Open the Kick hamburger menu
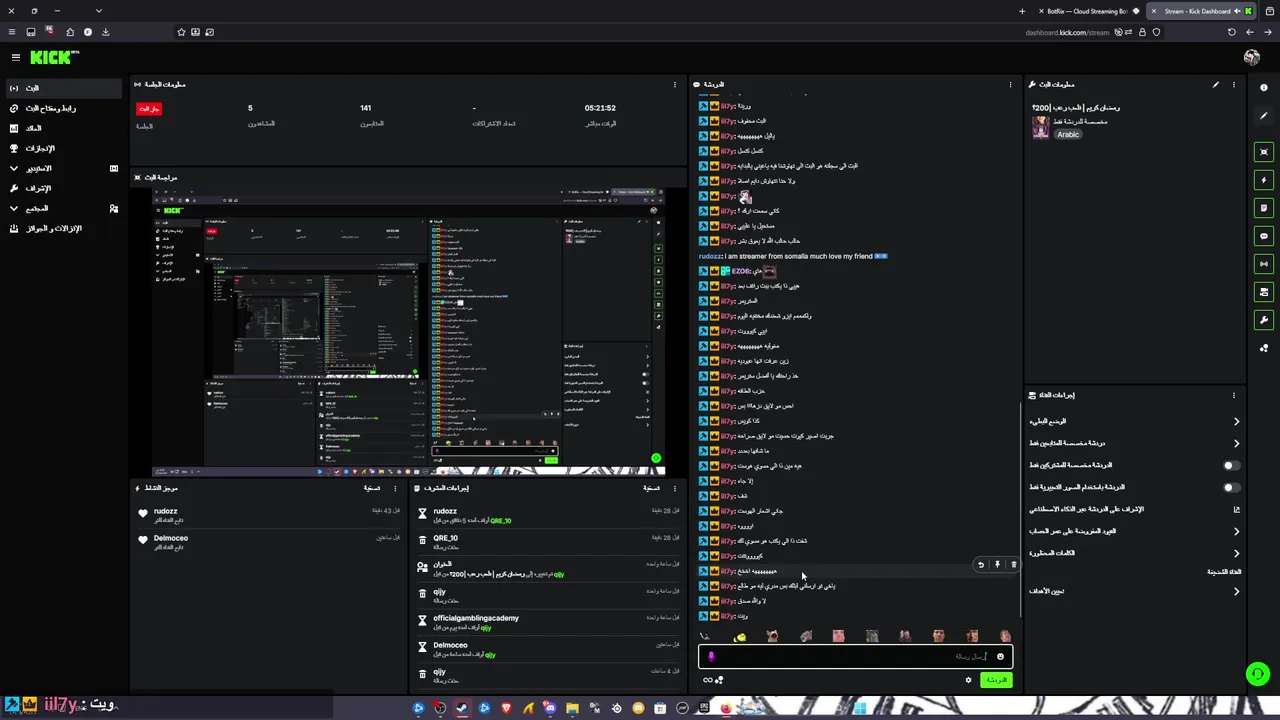The height and width of the screenshot is (720, 1280). (15, 58)
